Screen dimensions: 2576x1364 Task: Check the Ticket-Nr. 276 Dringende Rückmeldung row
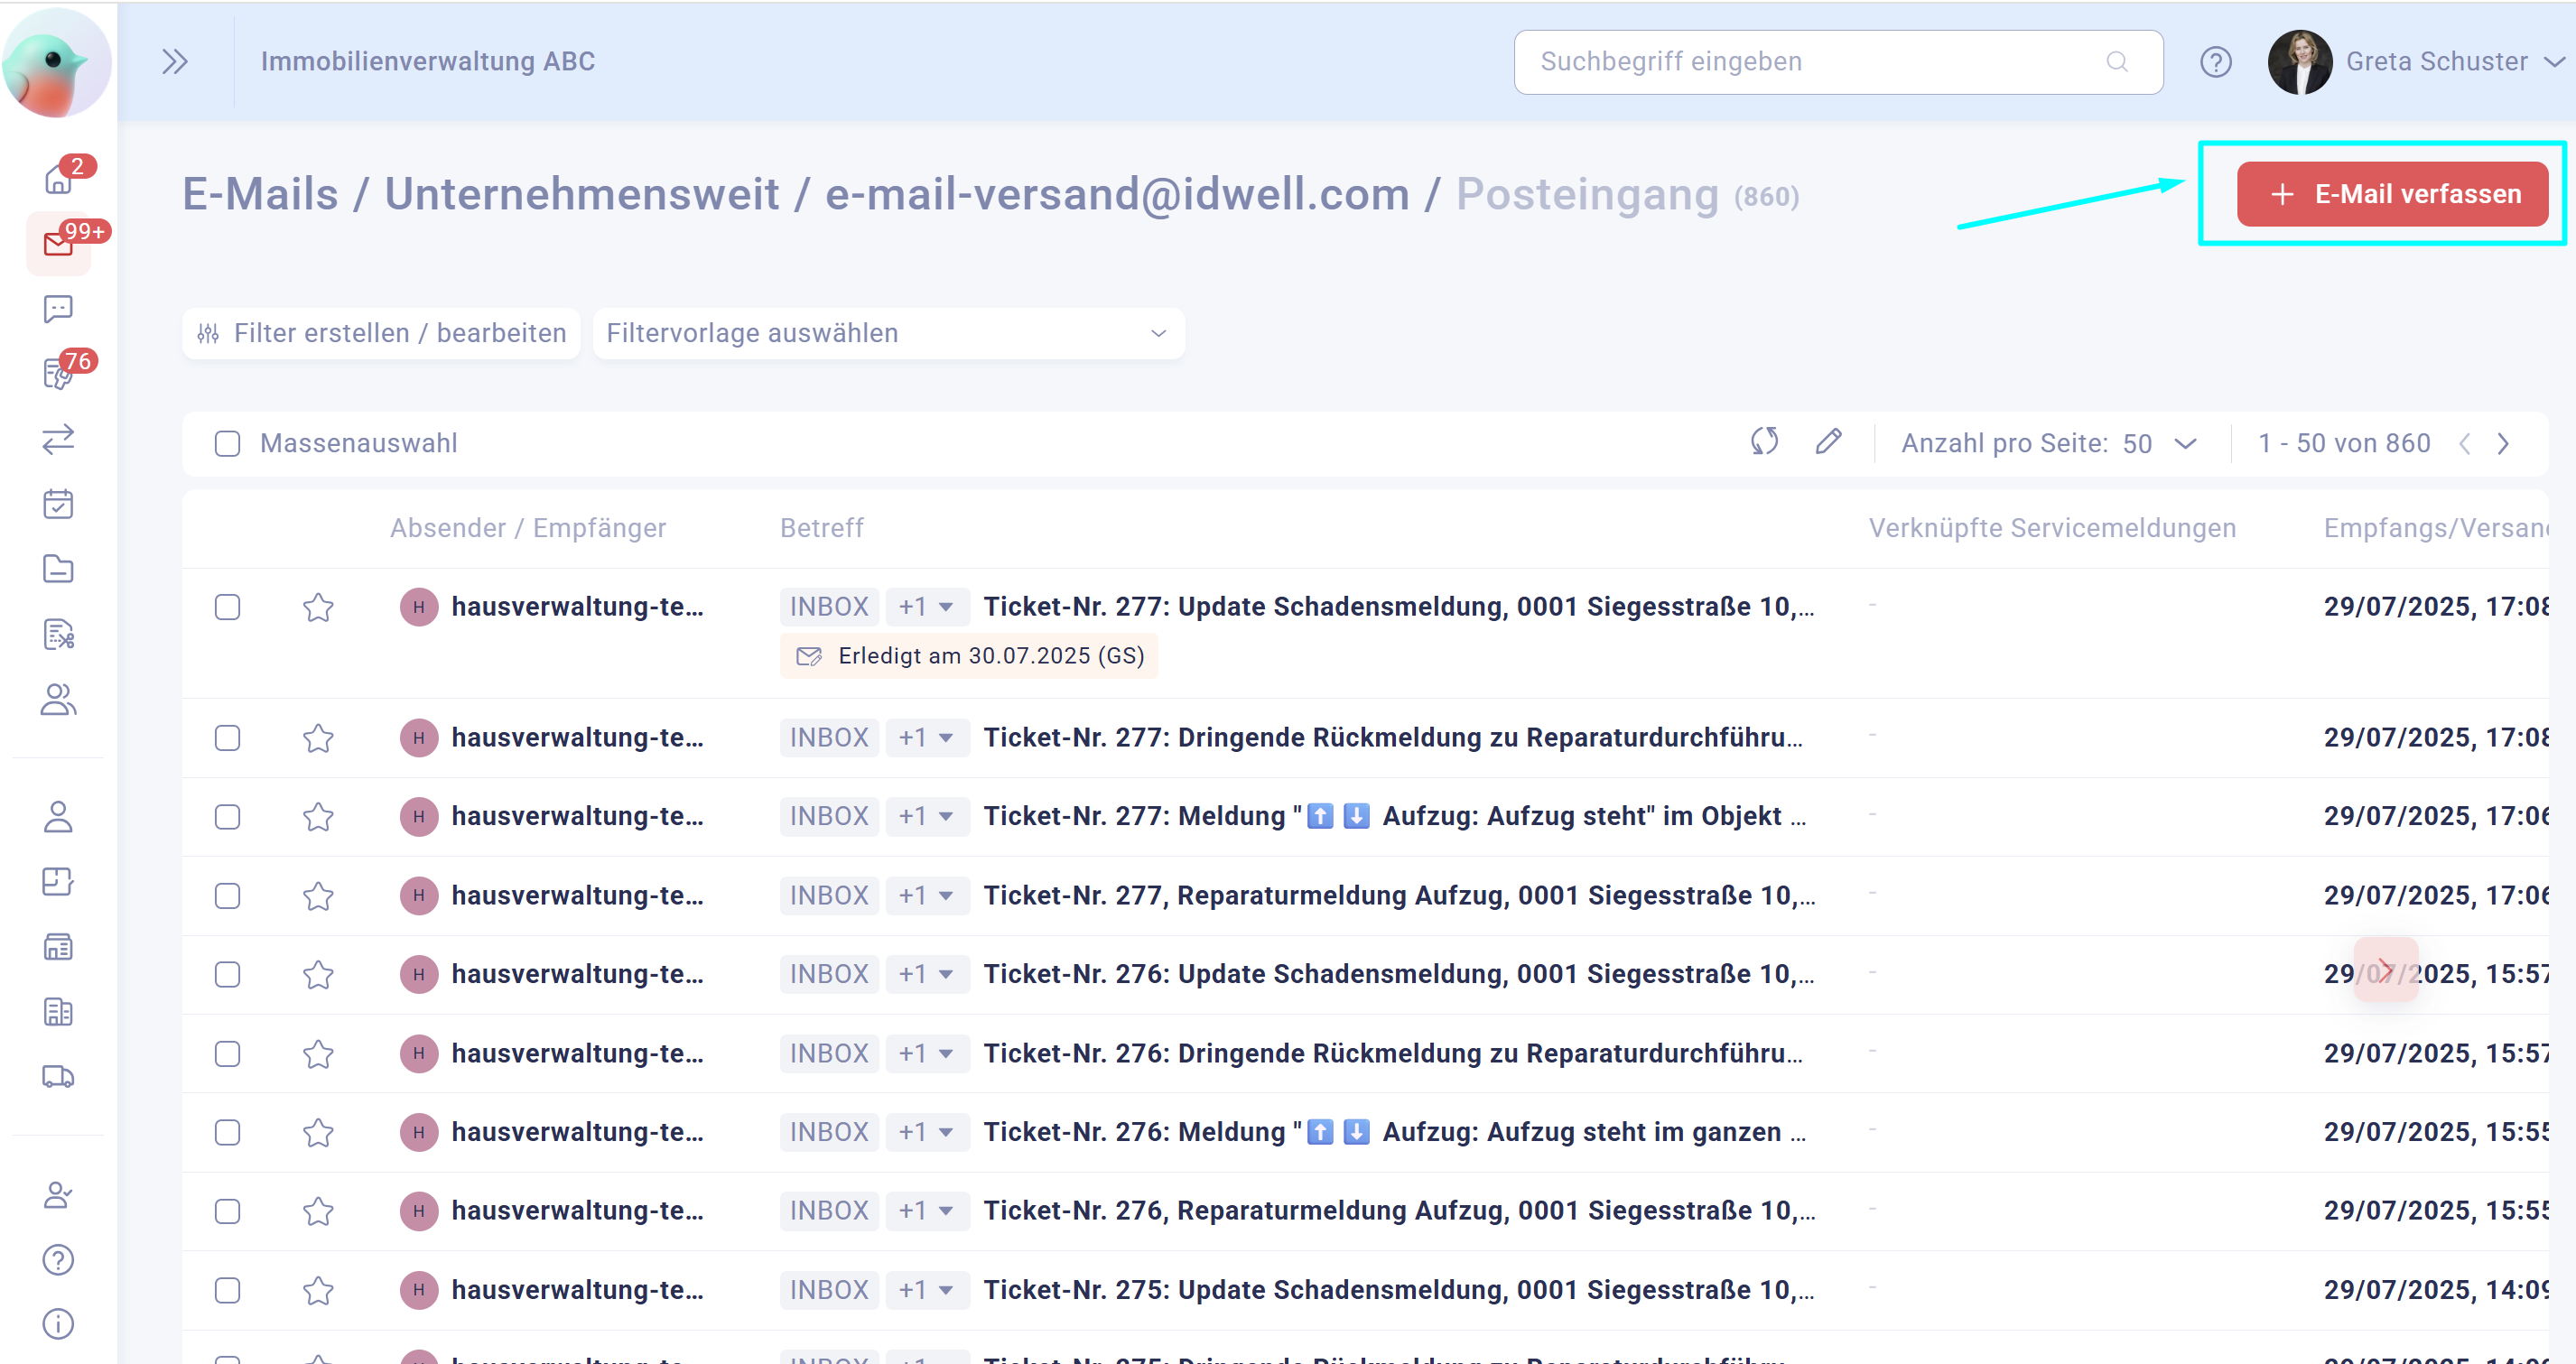pos(227,1054)
